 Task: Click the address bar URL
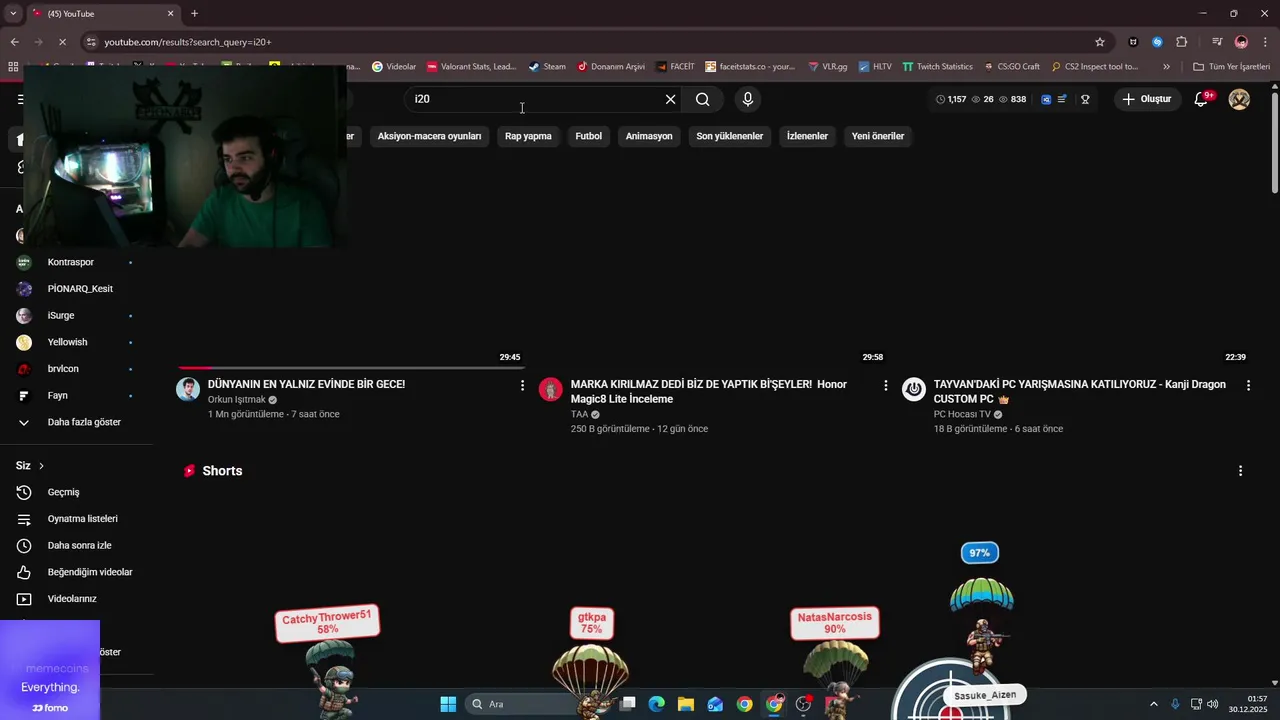(x=188, y=42)
